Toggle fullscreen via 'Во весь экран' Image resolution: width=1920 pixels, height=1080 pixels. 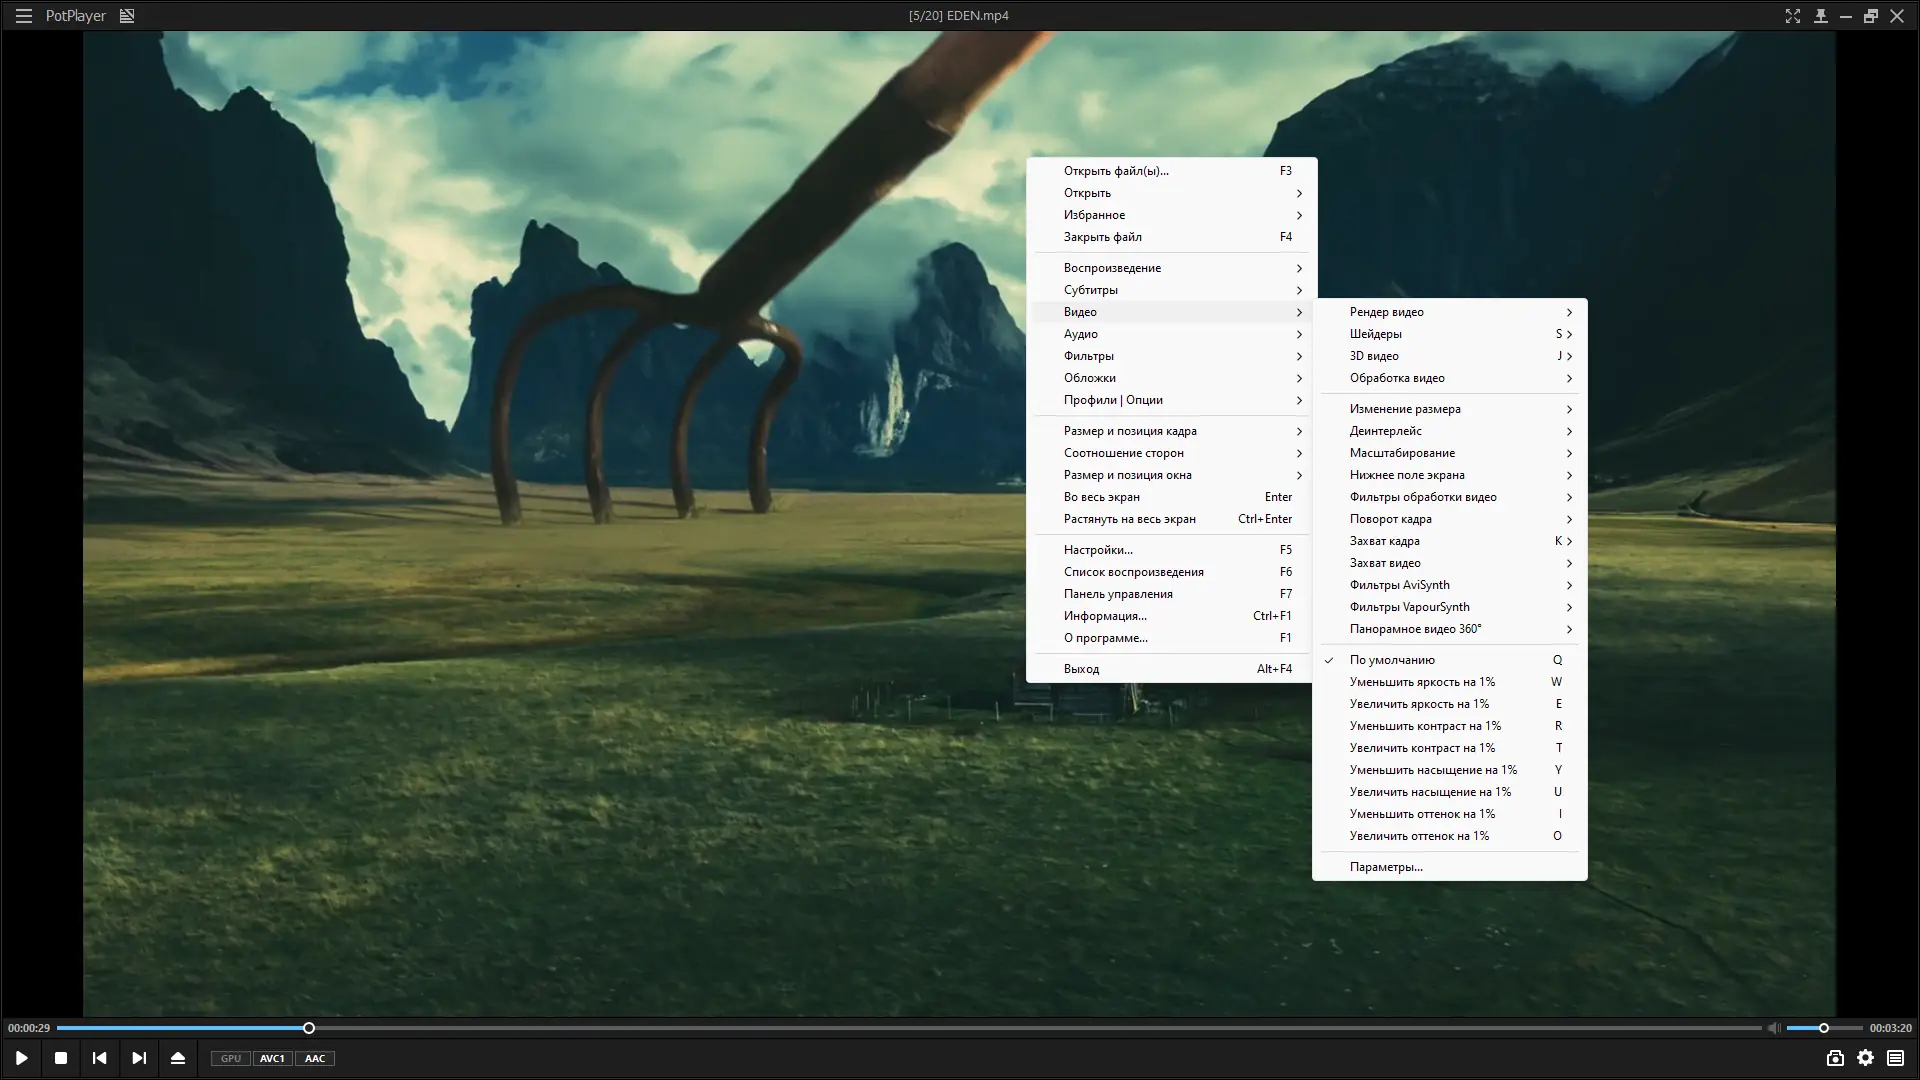tap(1102, 497)
